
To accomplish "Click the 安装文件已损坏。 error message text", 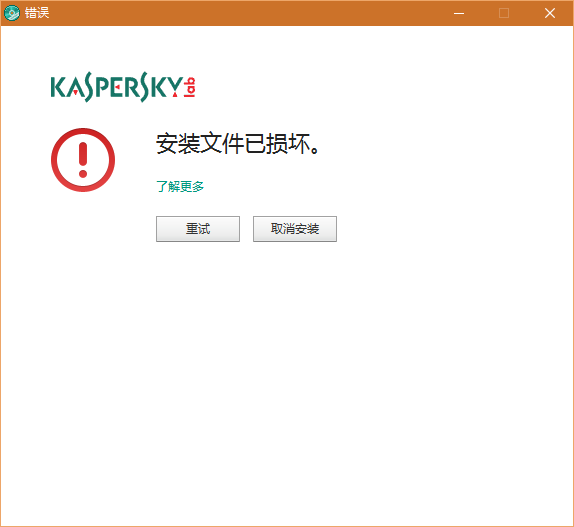I will click(238, 143).
